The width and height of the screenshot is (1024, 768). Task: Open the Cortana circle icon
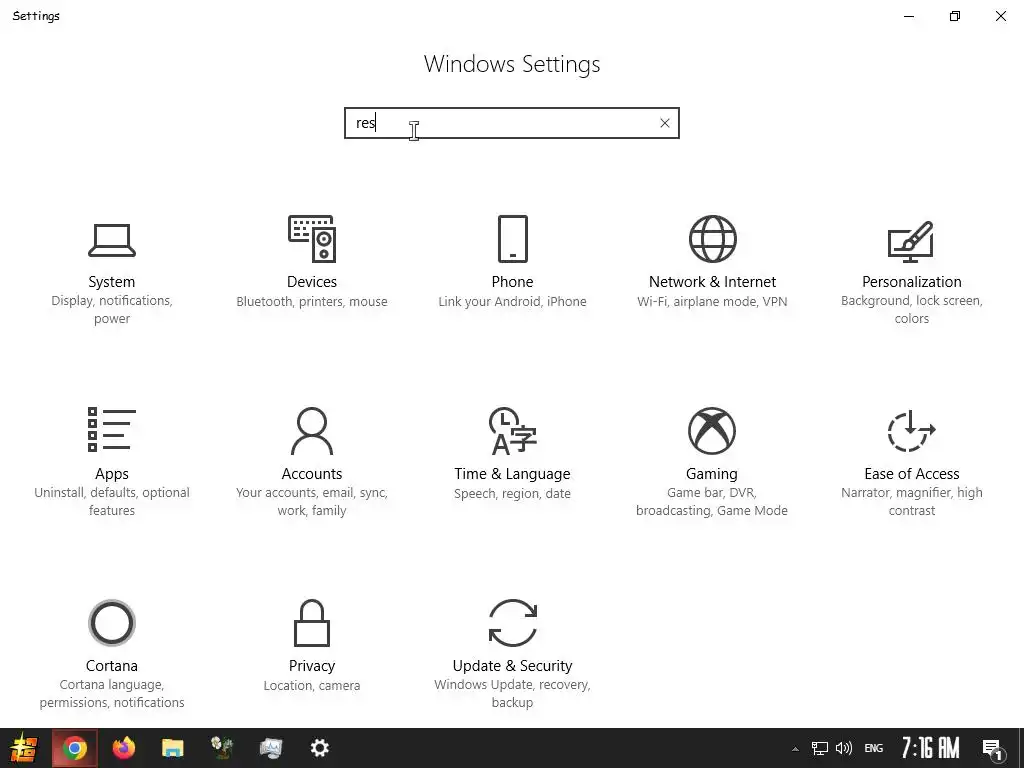112,622
